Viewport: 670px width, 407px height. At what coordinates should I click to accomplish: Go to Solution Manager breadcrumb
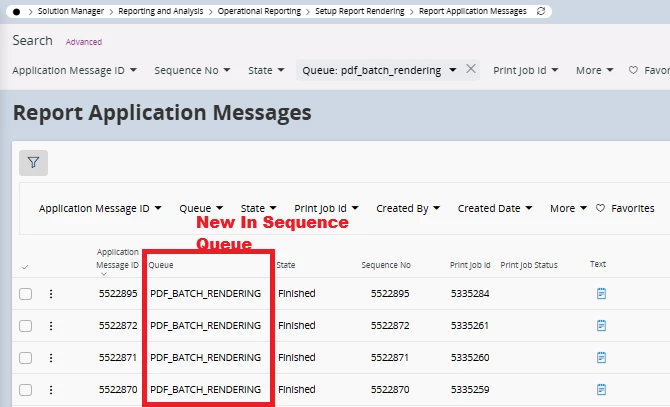pyautogui.click(x=71, y=11)
